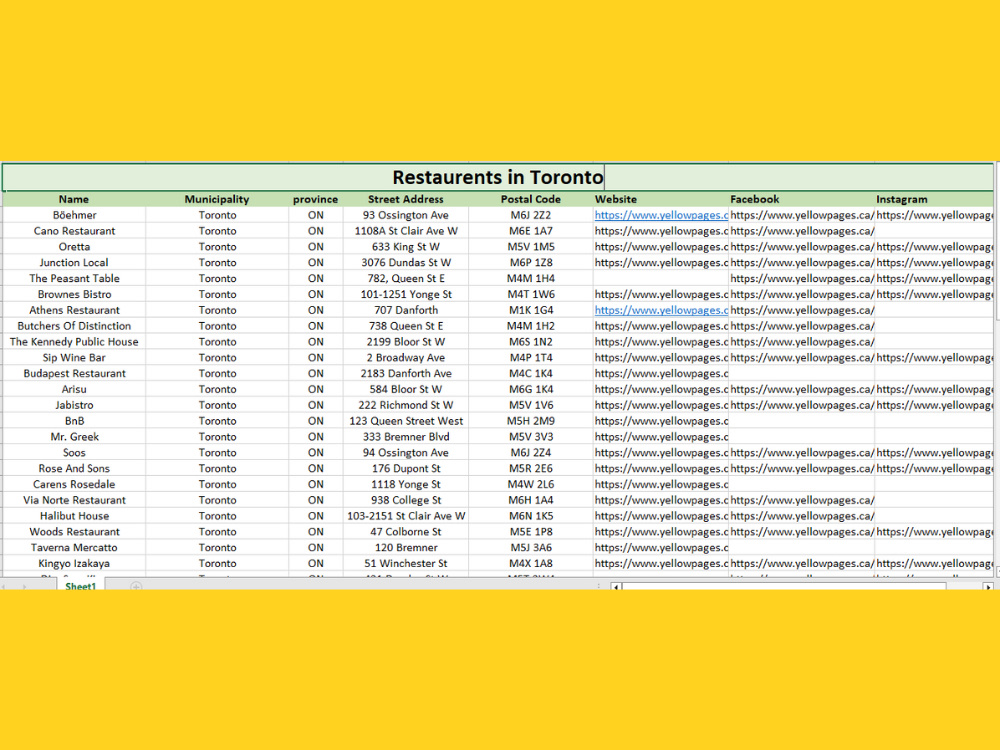Select address cell '707 Danforth'
This screenshot has width=1000, height=750.
click(406, 310)
